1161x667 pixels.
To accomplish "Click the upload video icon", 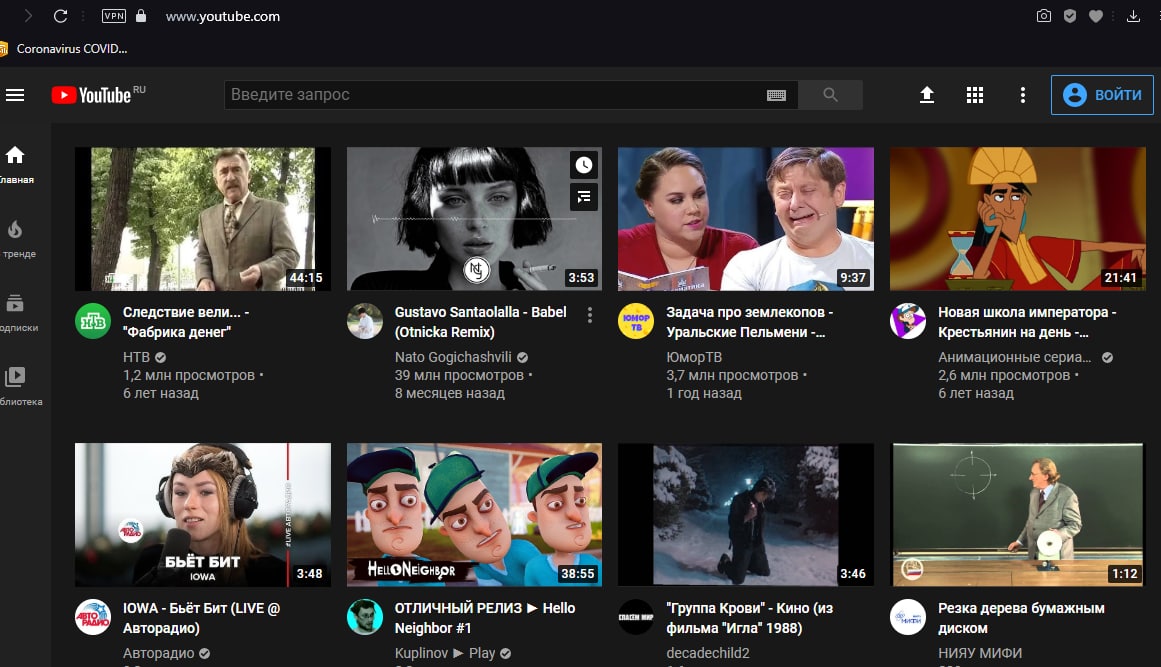I will coord(926,95).
